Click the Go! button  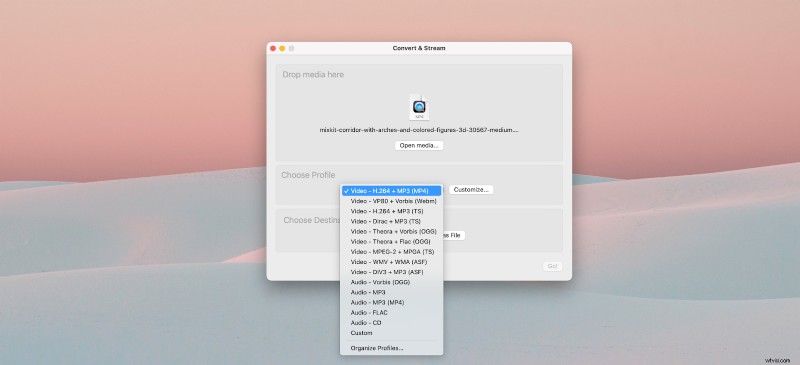[552, 266]
